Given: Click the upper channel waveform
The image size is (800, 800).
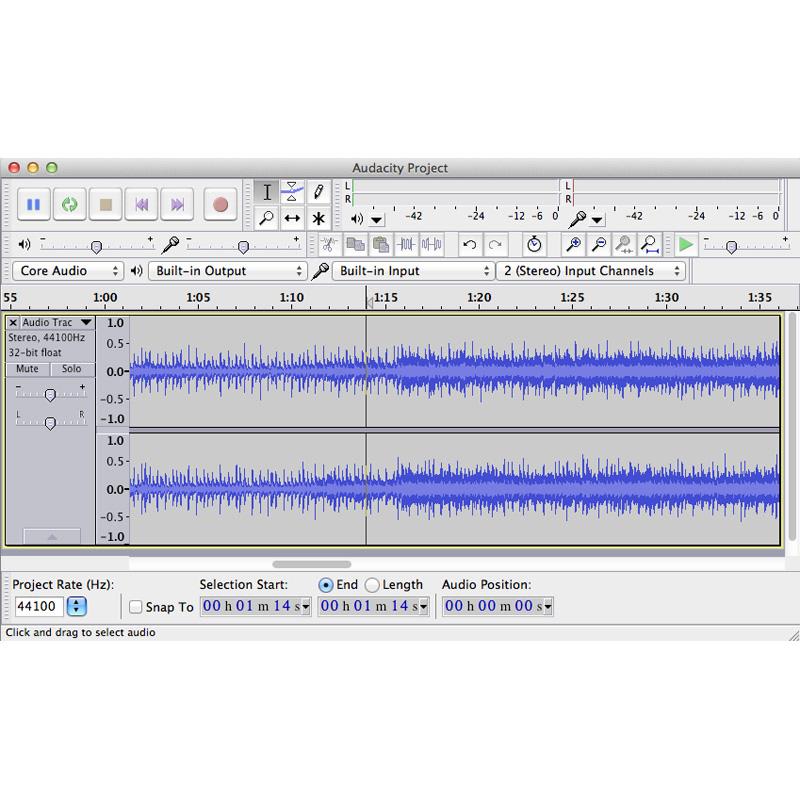Looking at the screenshot, I should coord(455,371).
